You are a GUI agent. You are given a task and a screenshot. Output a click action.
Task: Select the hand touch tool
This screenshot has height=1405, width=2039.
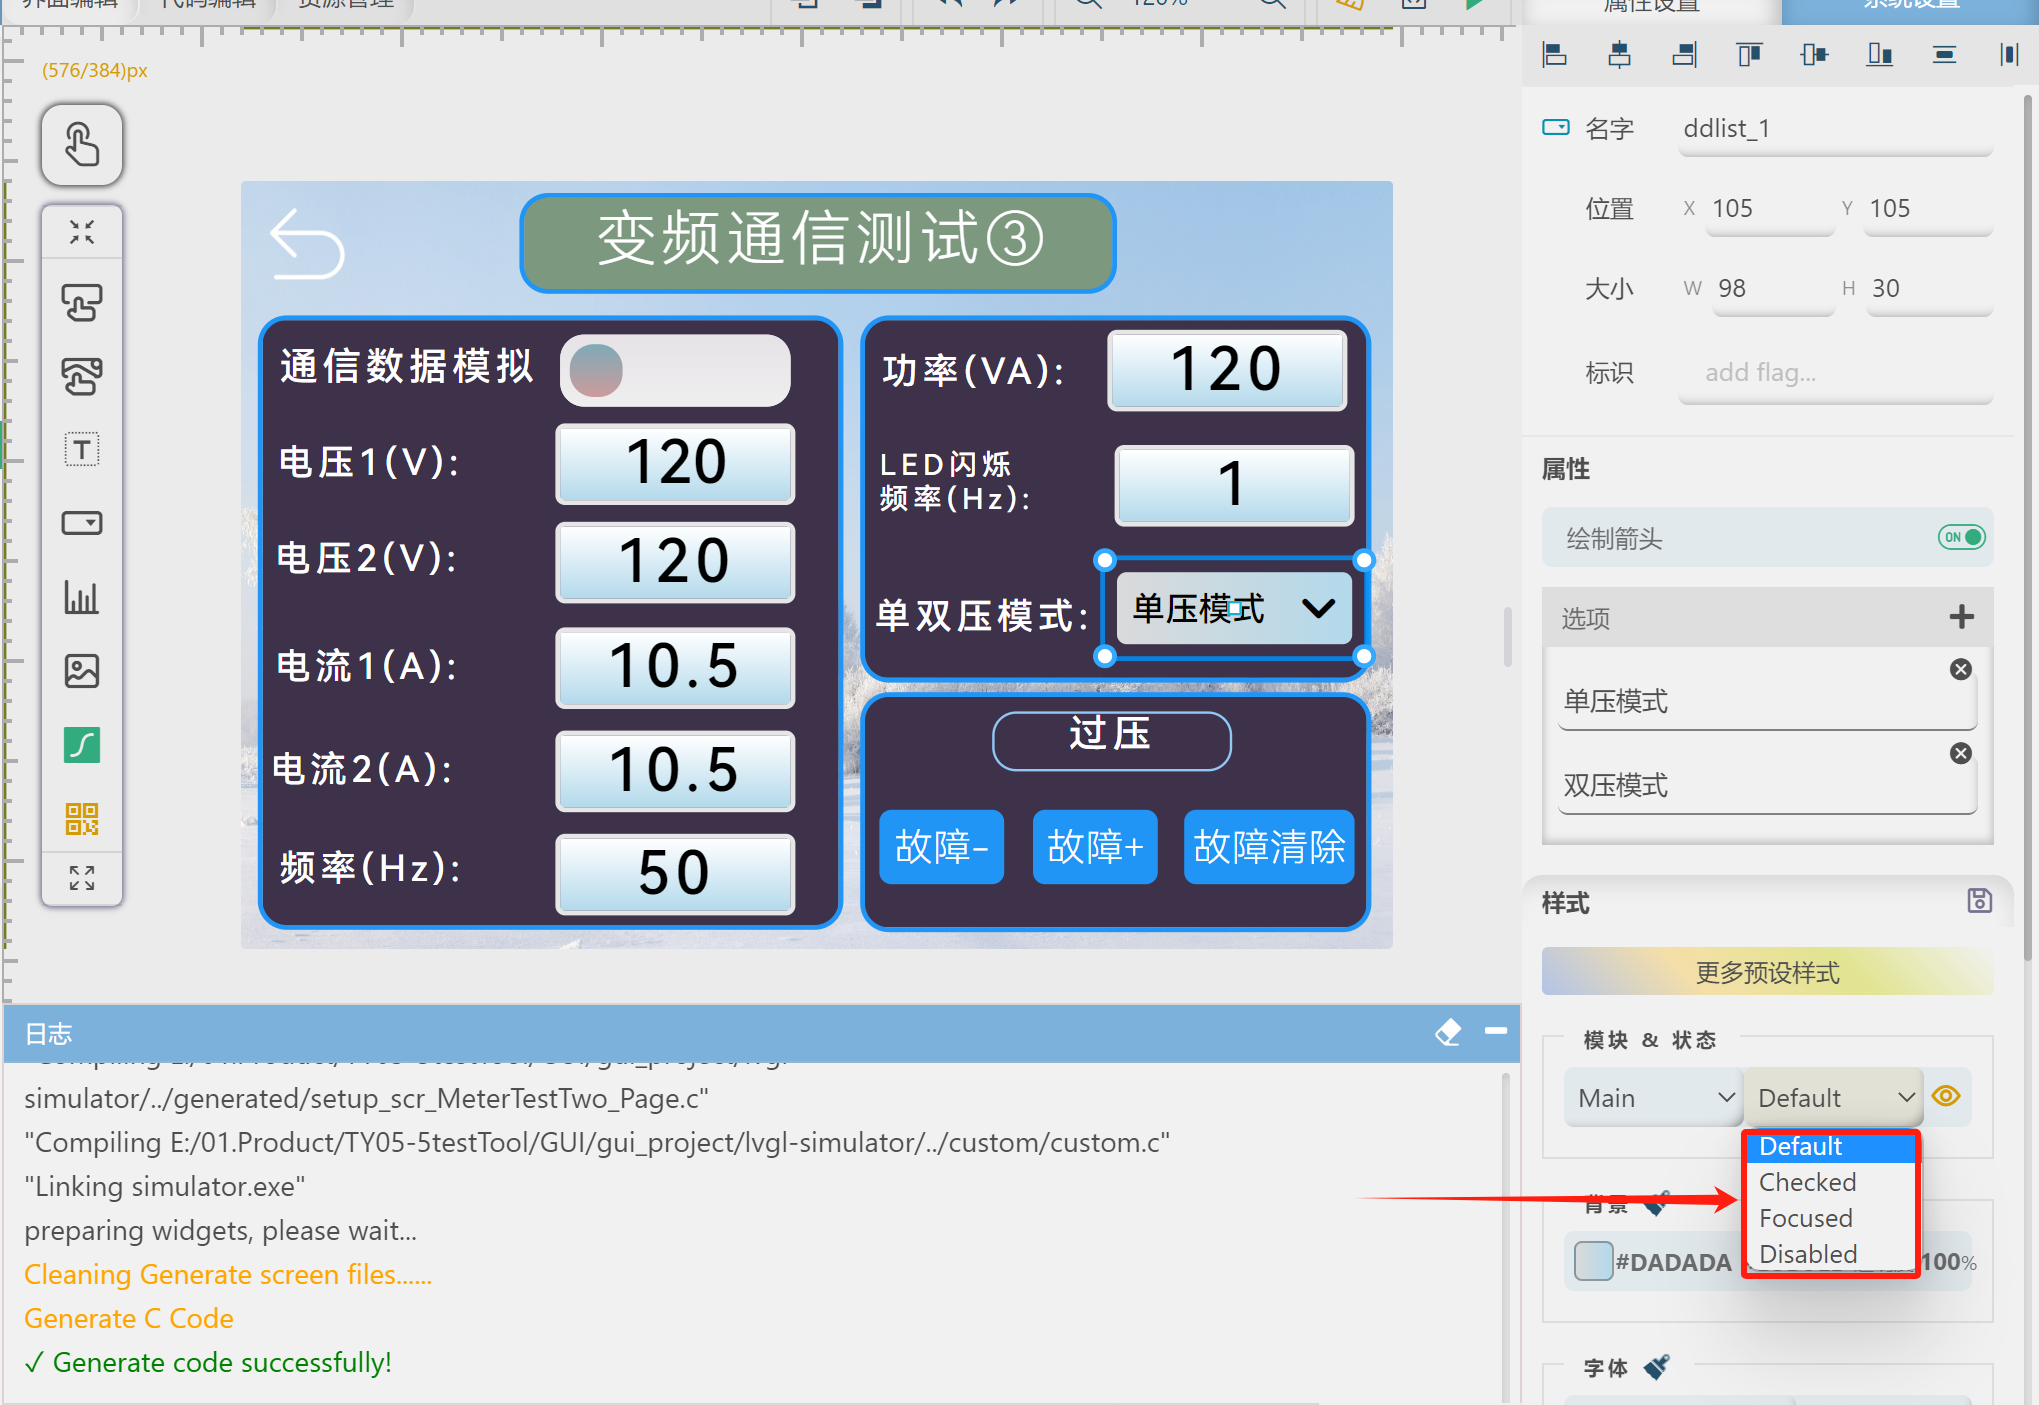point(82,145)
